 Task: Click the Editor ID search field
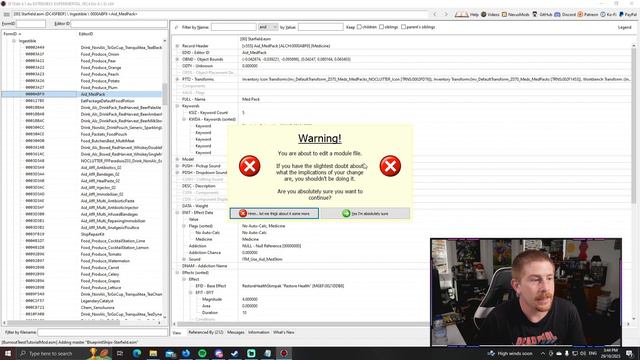119,24
